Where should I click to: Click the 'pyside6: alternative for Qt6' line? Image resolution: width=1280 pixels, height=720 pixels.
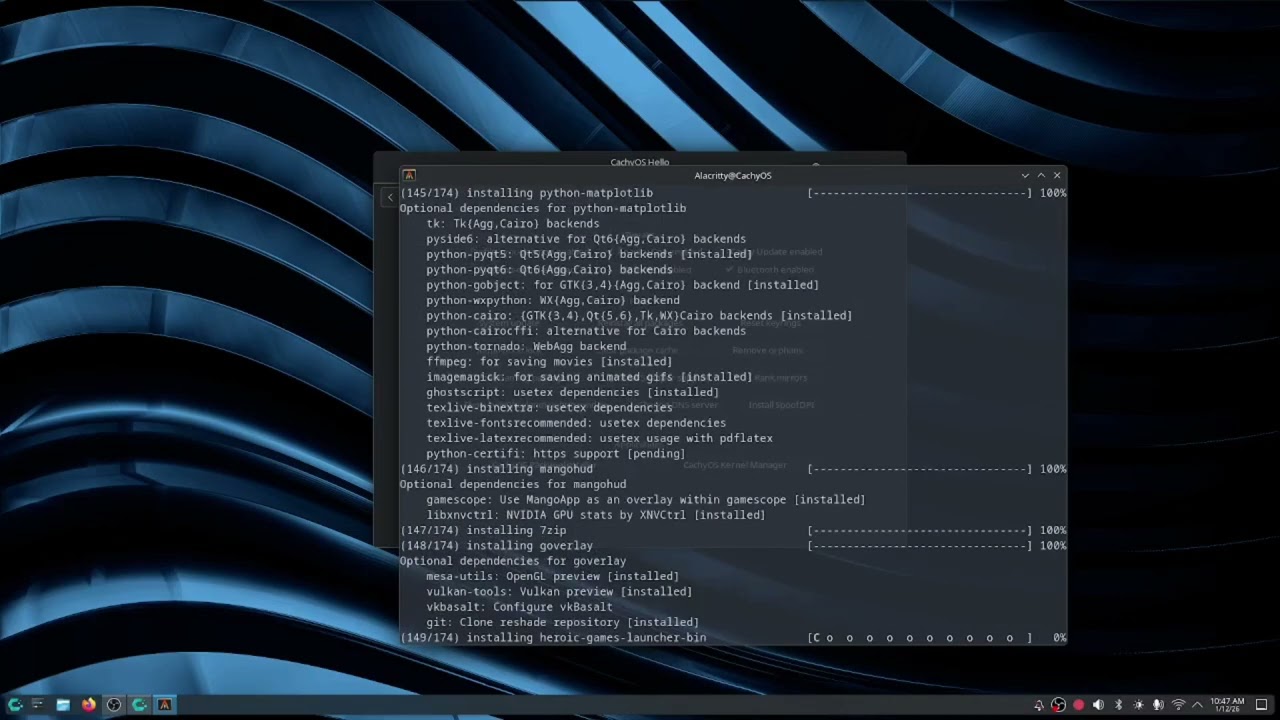click(x=586, y=239)
